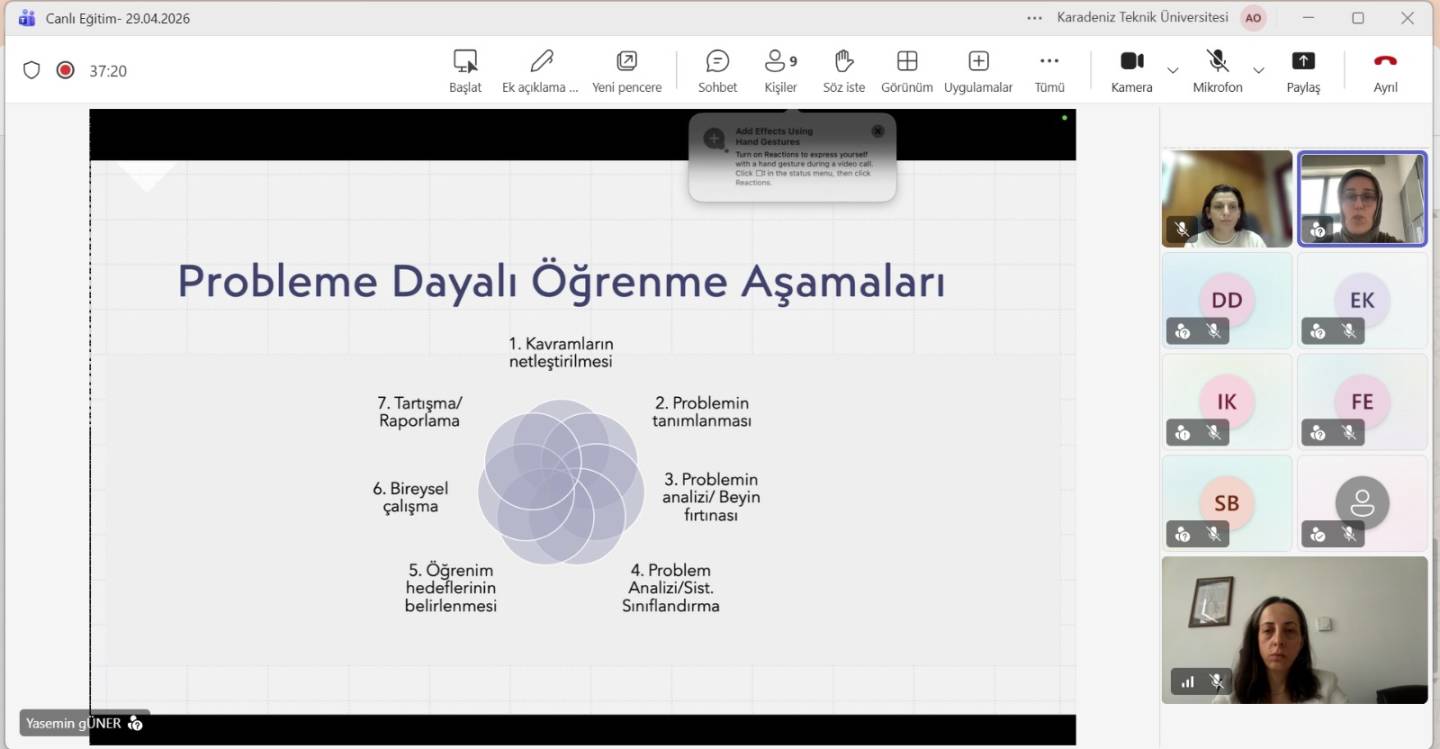Expand the Kamera options arrow

pyautogui.click(x=1173, y=70)
